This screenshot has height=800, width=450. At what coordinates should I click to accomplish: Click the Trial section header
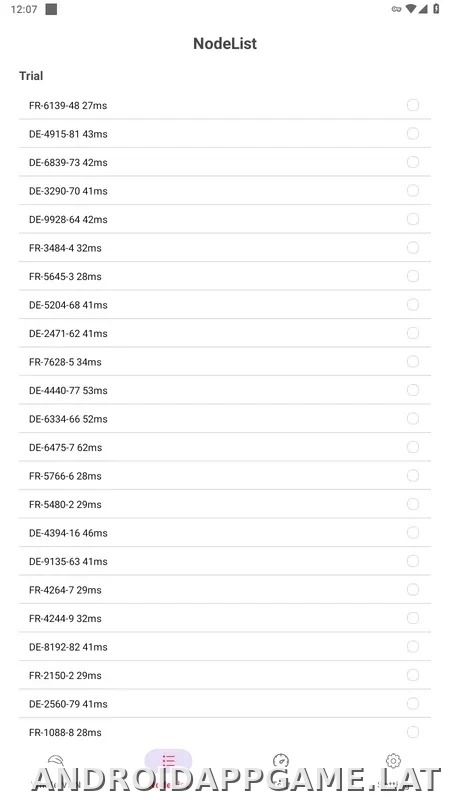[x=31, y=76]
